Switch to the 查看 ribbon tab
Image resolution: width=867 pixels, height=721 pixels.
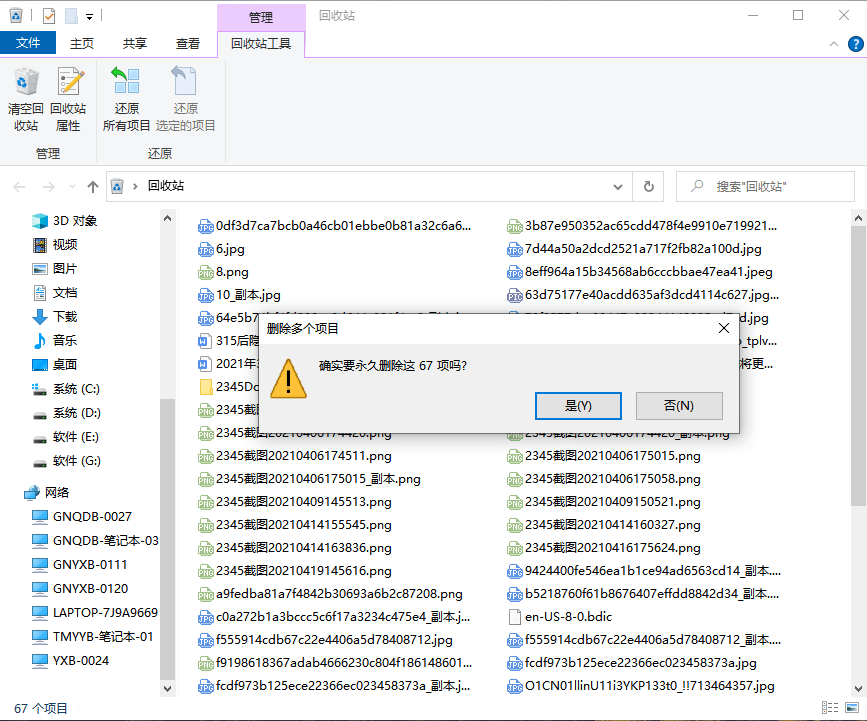[x=188, y=44]
